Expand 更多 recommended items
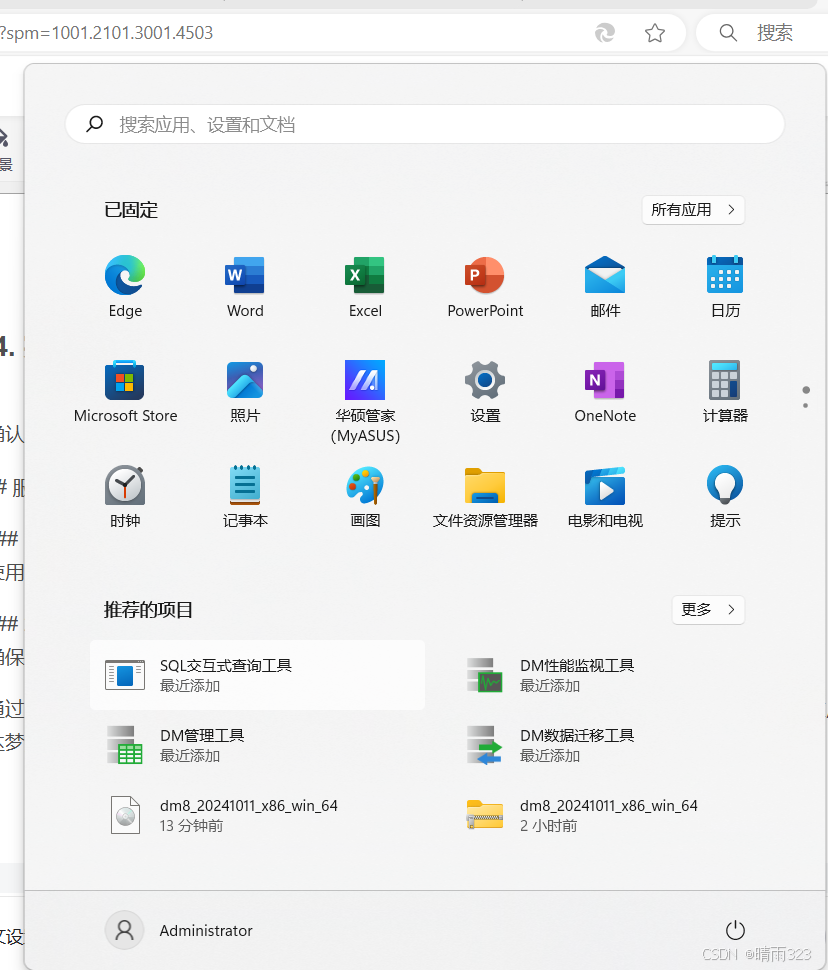Viewport: 828px width, 970px height. (x=708, y=609)
